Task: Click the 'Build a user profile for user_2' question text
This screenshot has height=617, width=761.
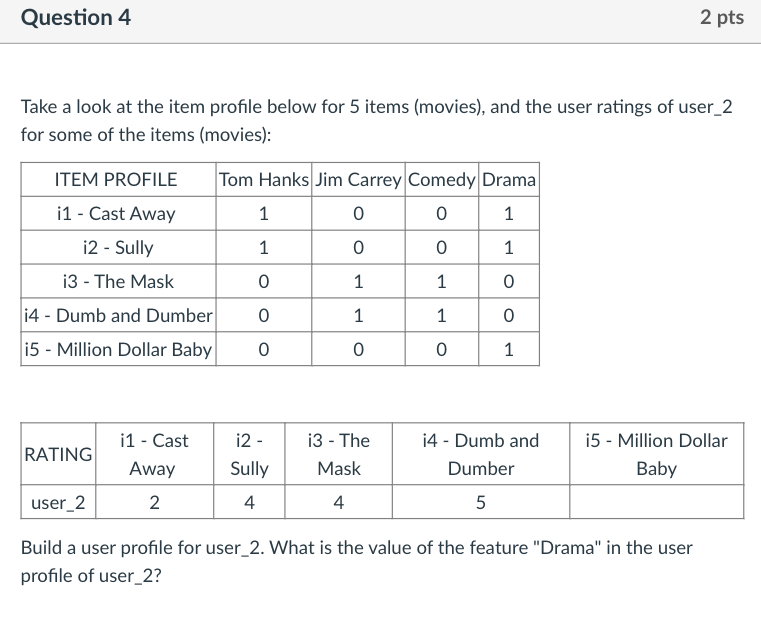Action: [x=356, y=562]
